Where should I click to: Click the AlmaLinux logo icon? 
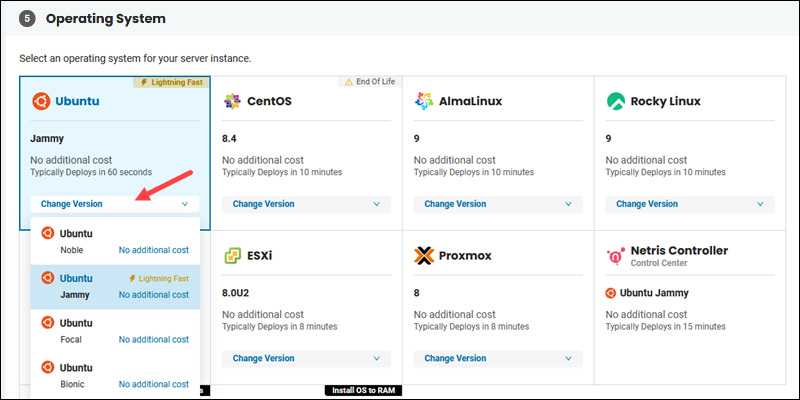point(423,101)
